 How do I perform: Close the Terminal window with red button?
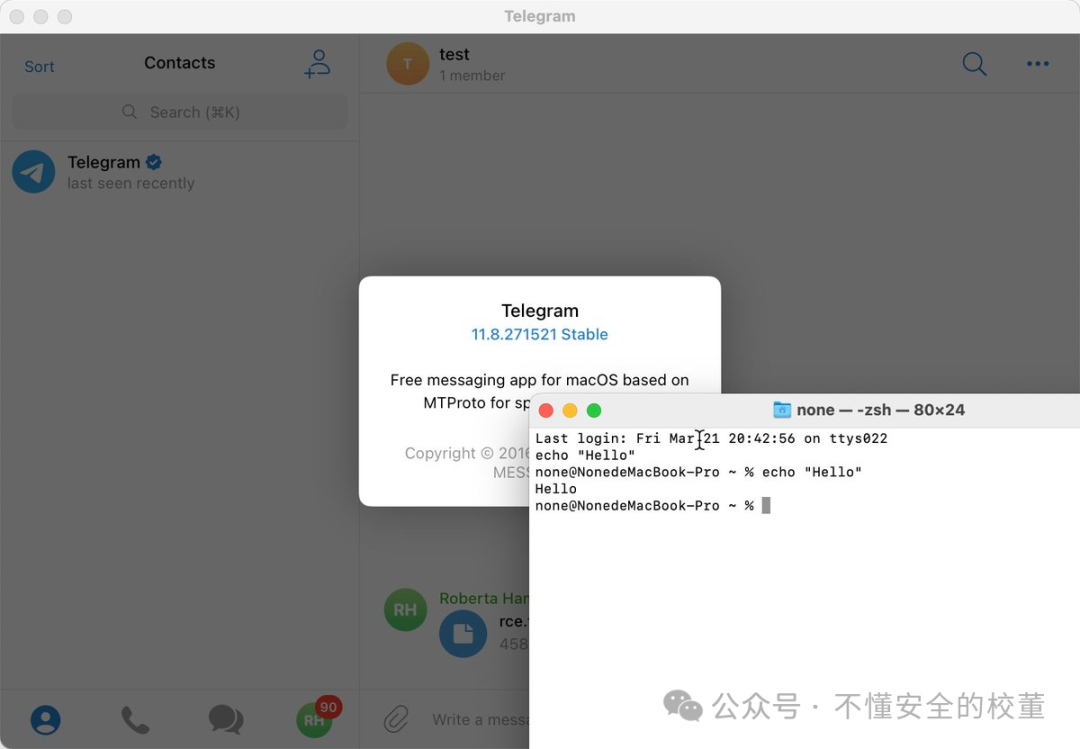[546, 411]
